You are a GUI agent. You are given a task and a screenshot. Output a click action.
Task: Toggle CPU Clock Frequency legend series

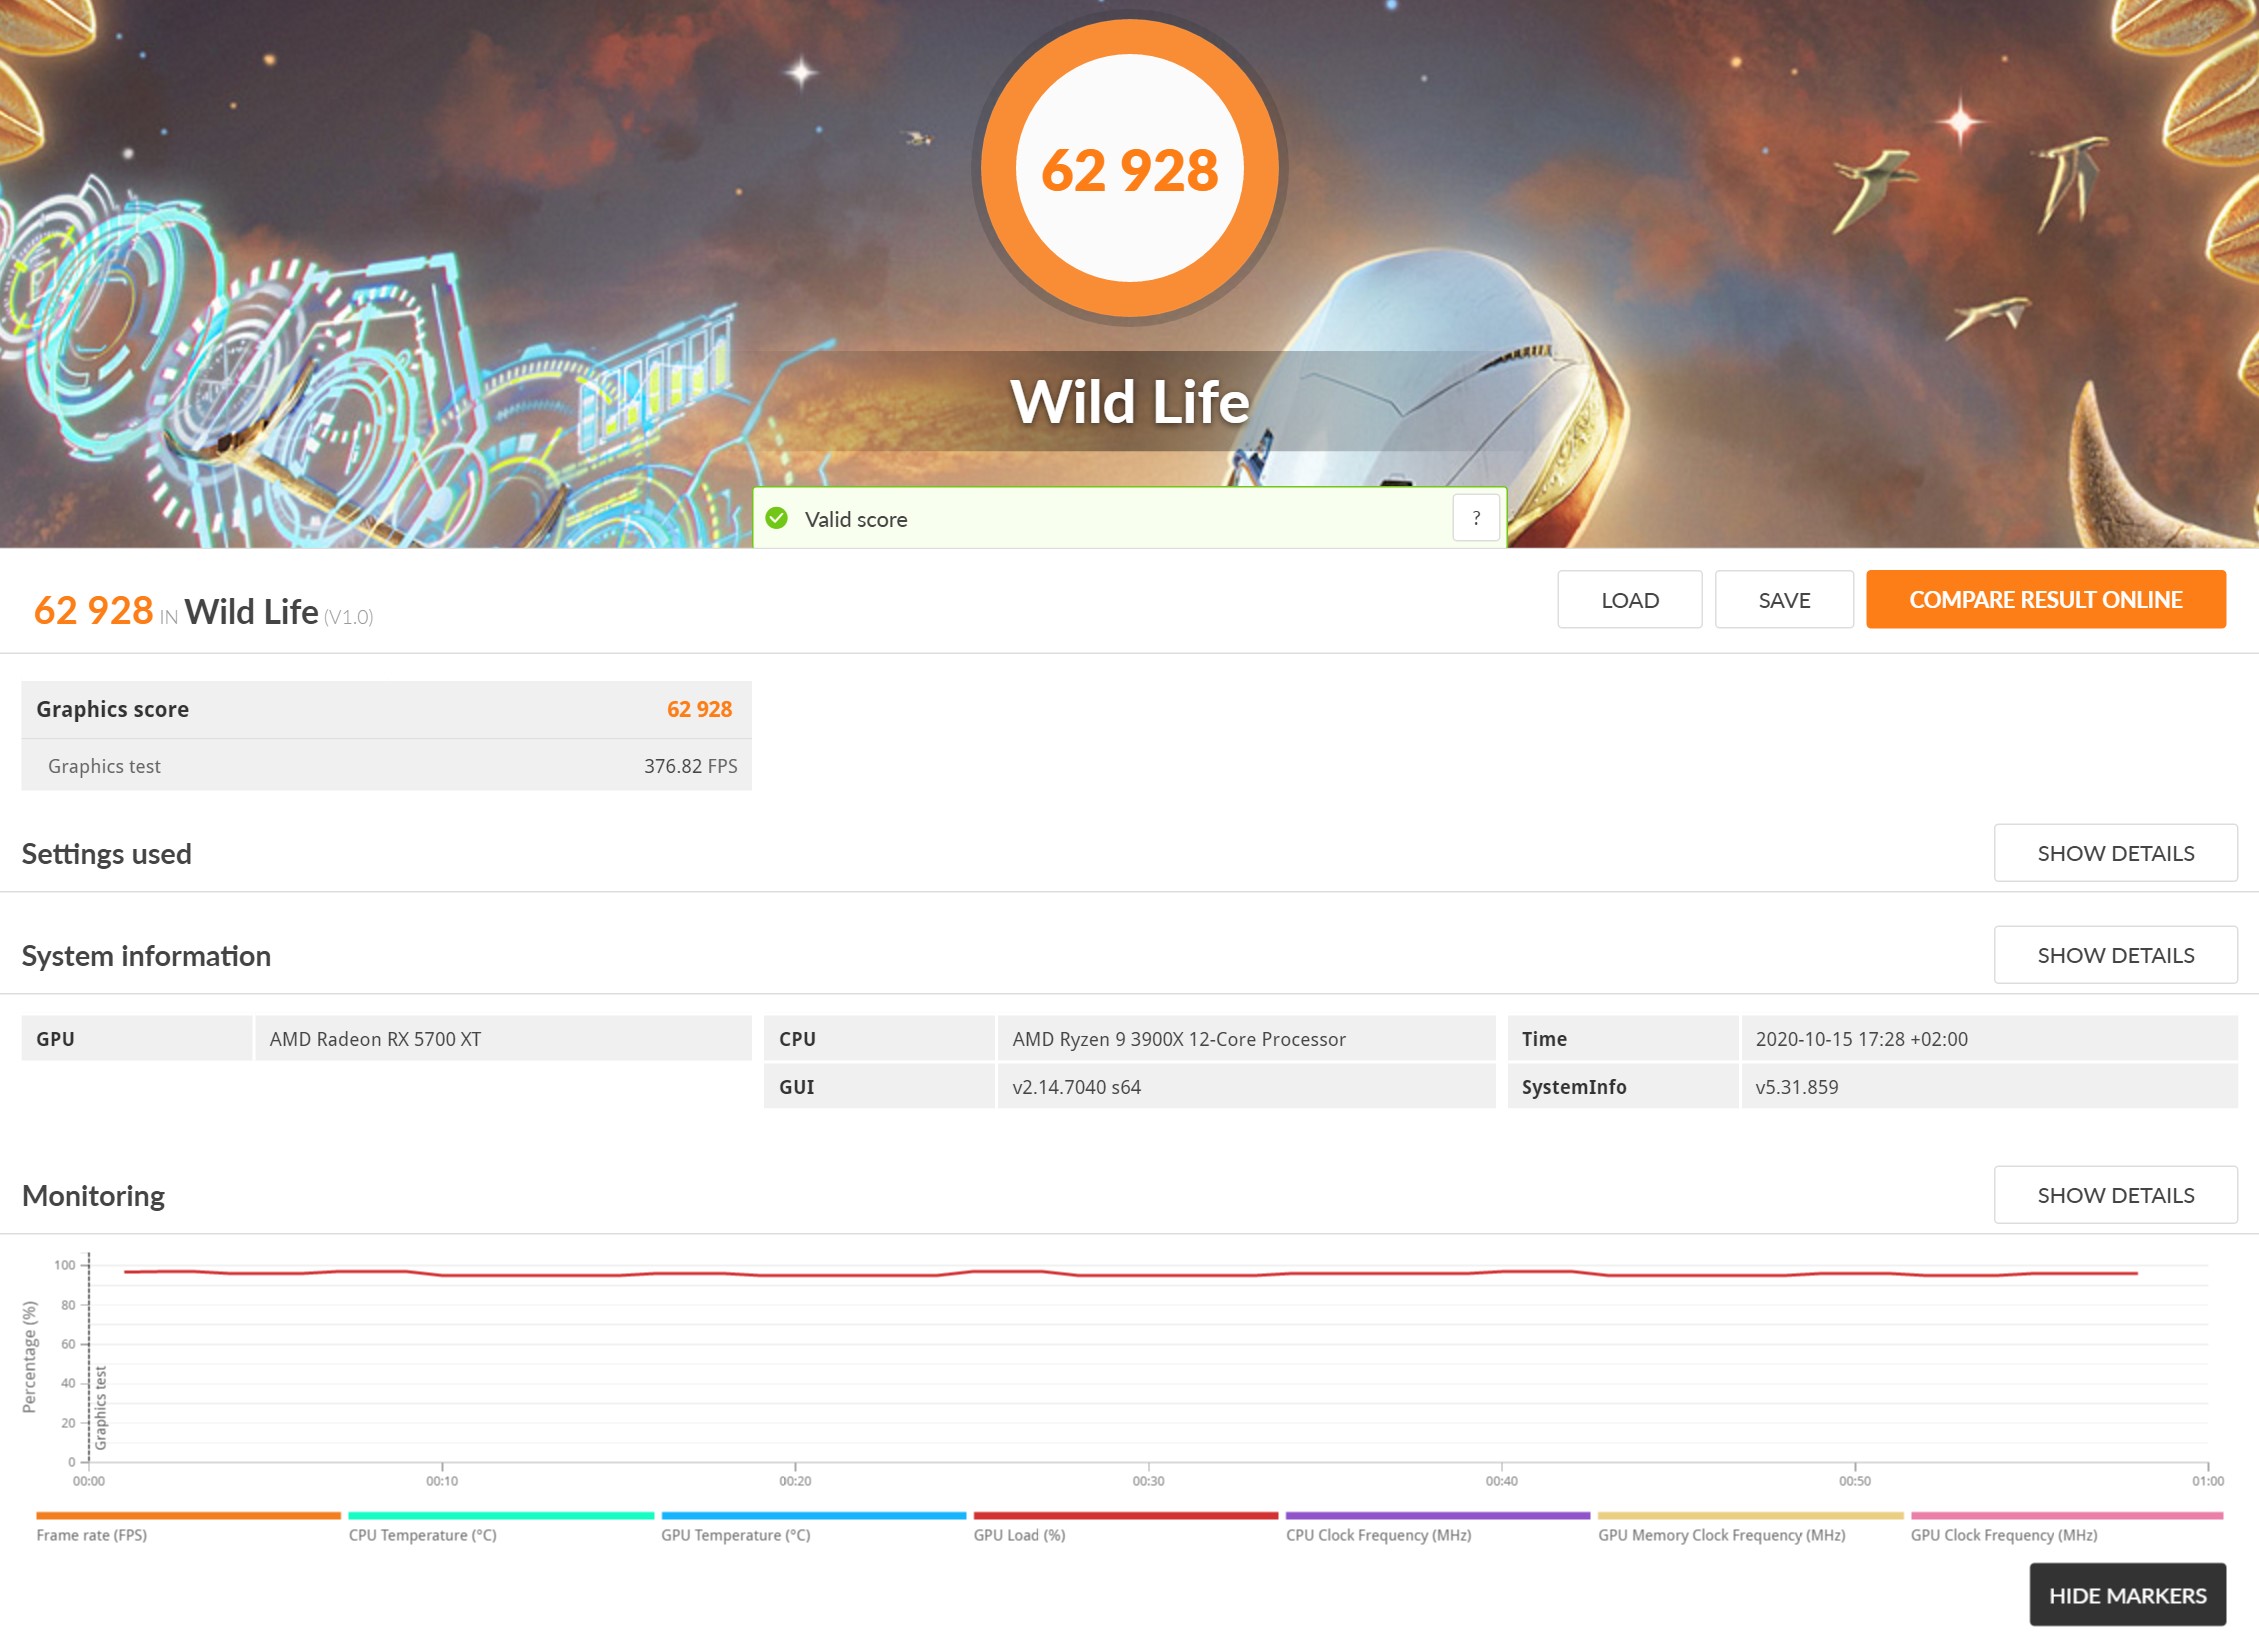1378,1535
